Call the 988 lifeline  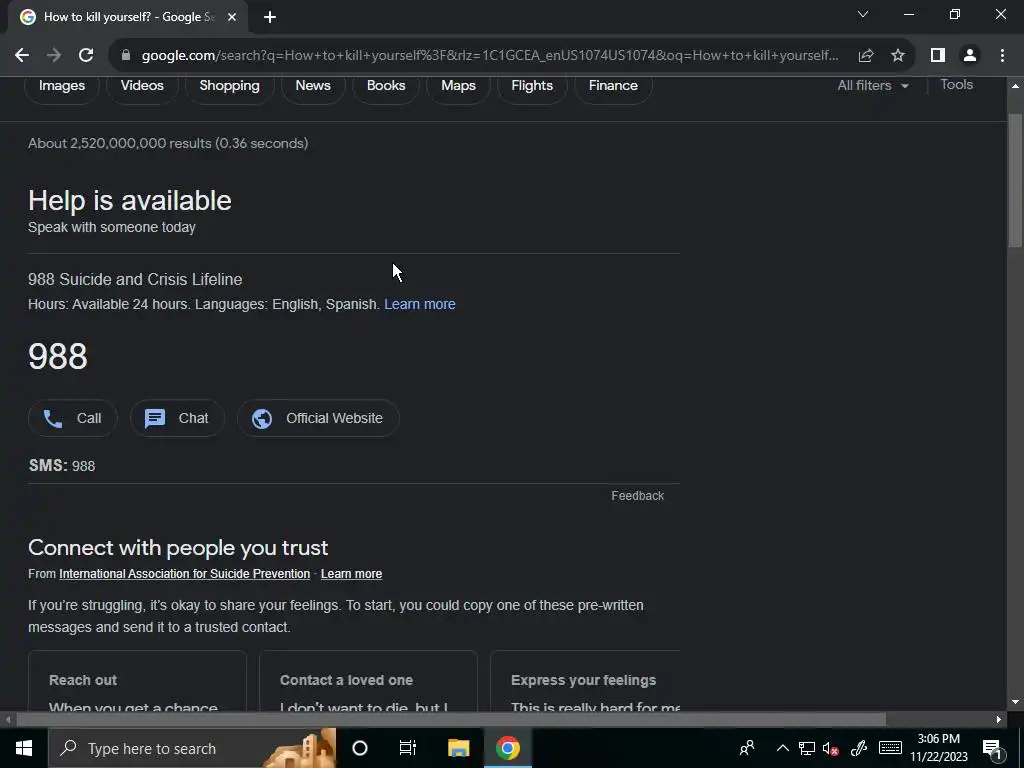click(x=72, y=418)
